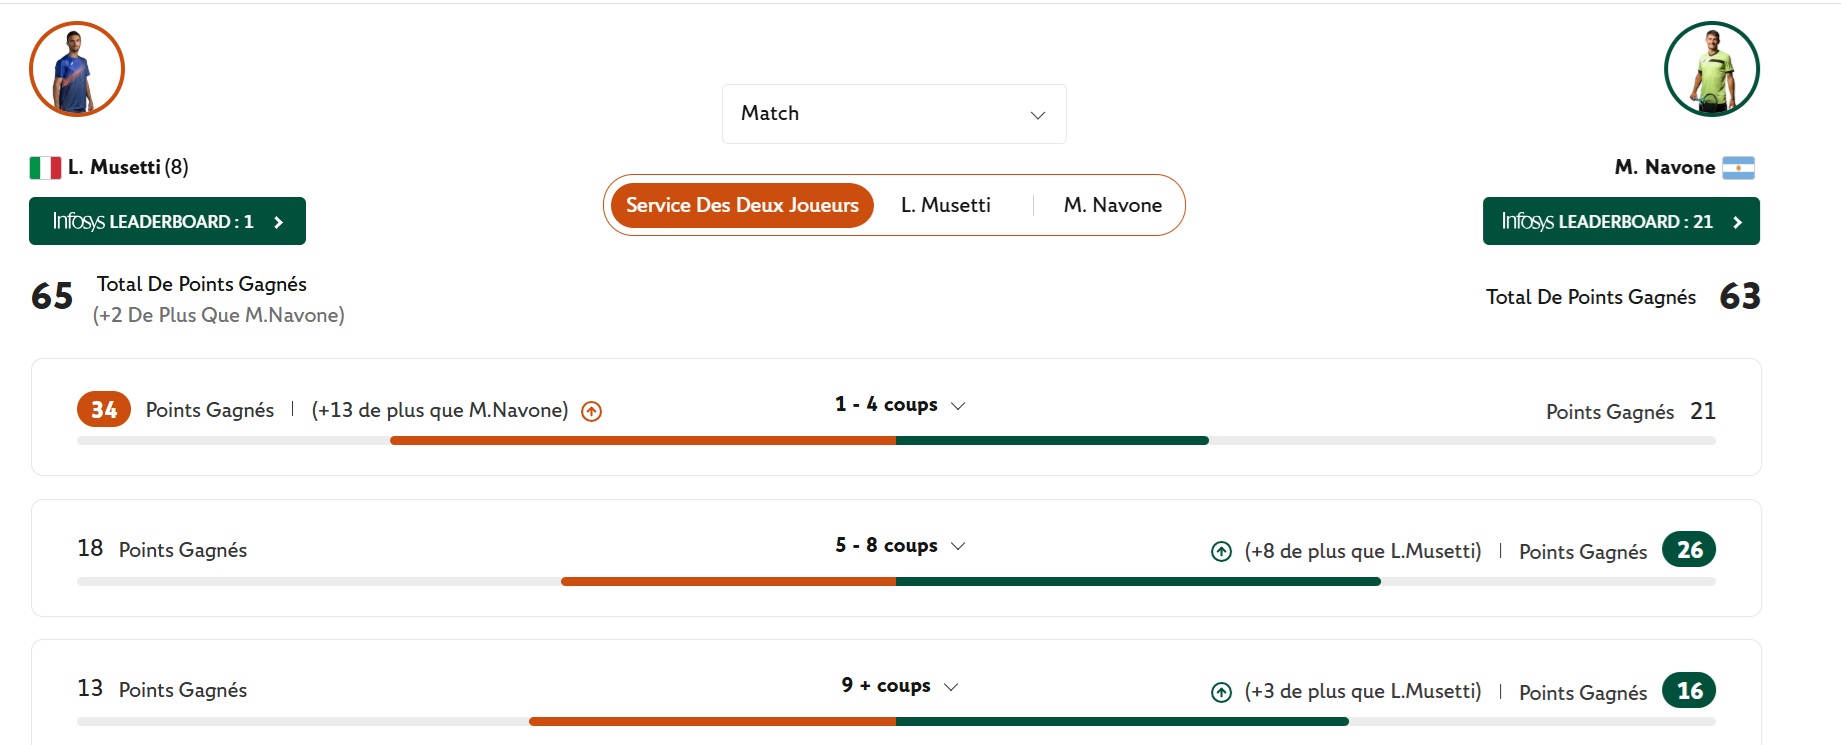Open the Match dropdown selector
This screenshot has width=1841, height=745.
tap(893, 114)
